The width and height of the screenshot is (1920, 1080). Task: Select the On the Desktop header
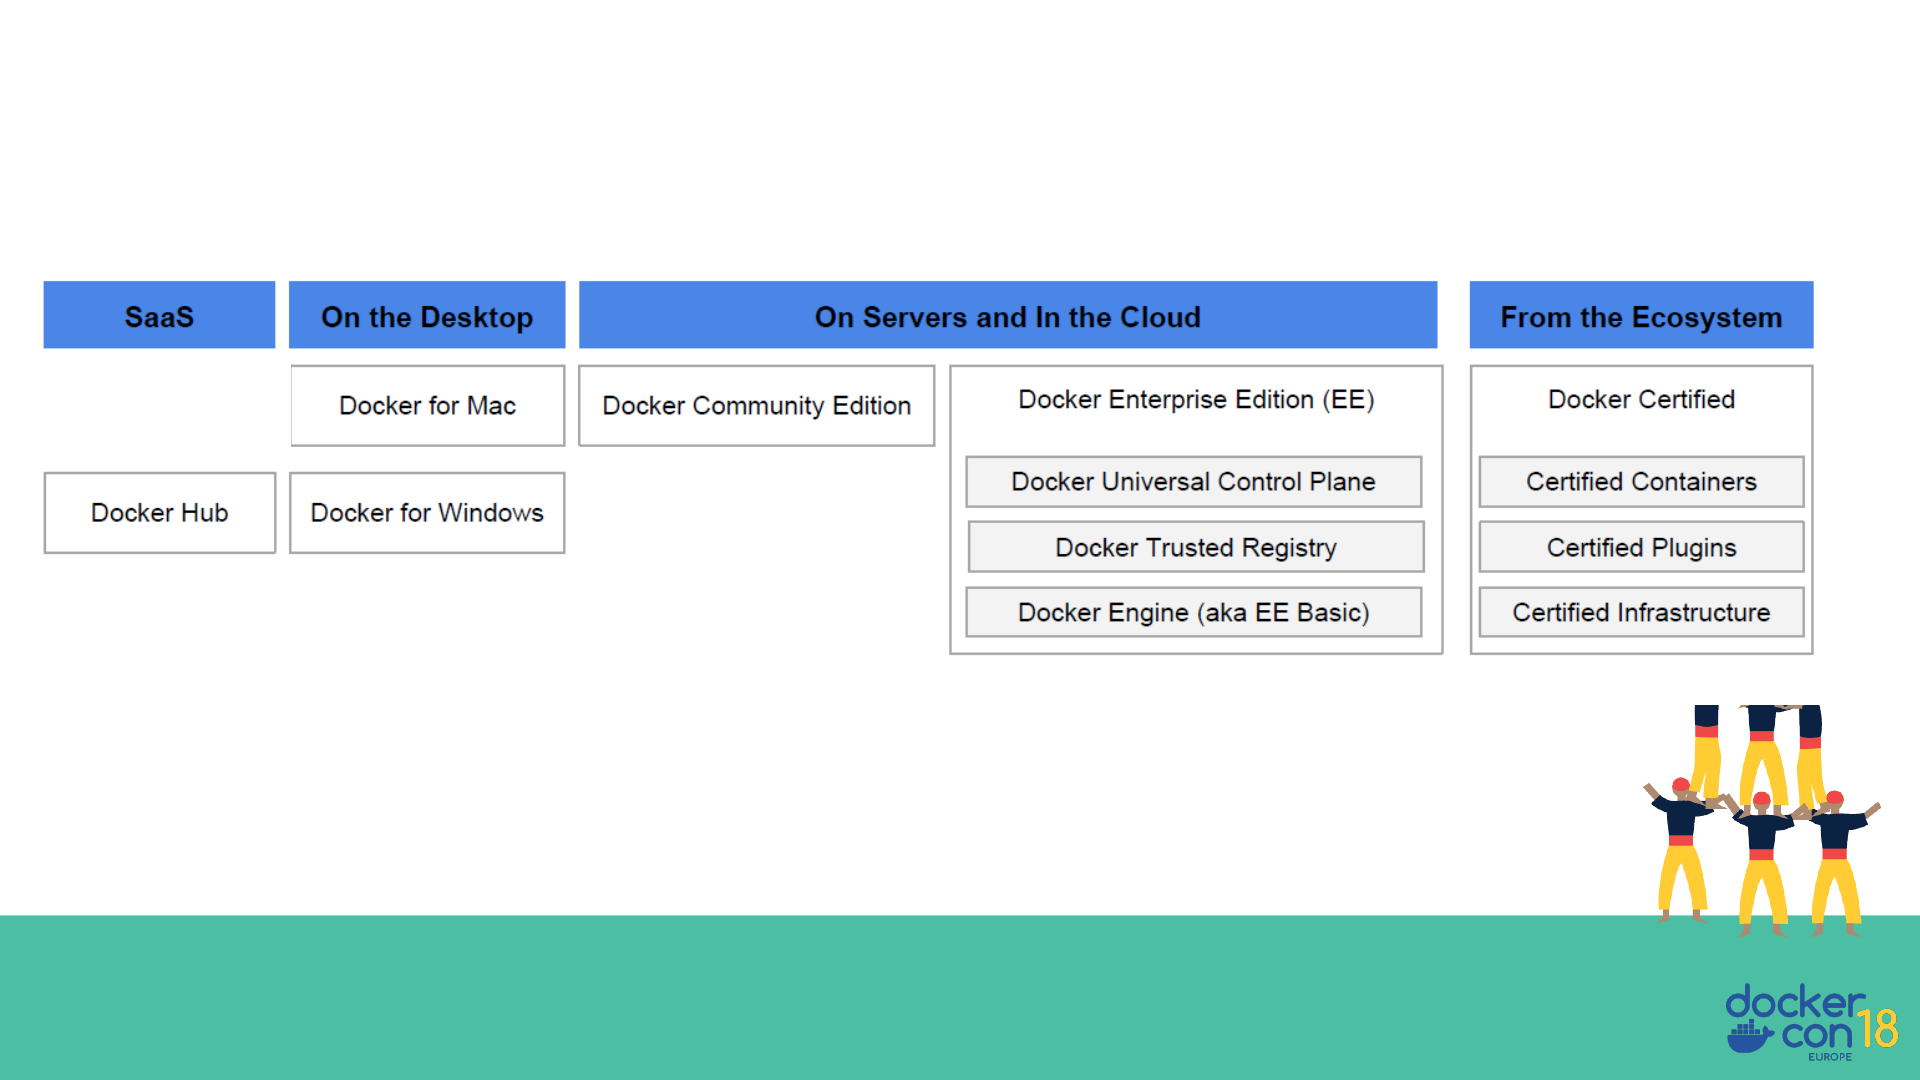pos(427,316)
